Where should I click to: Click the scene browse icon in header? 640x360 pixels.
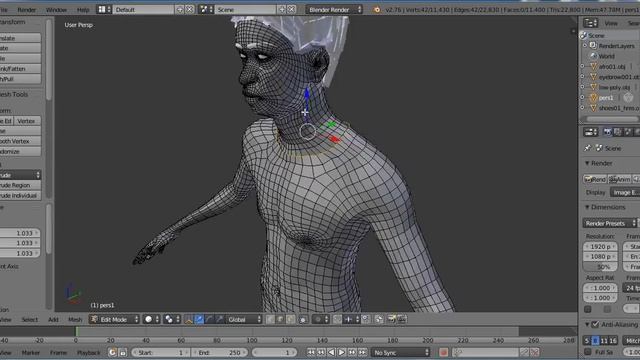(206, 9)
